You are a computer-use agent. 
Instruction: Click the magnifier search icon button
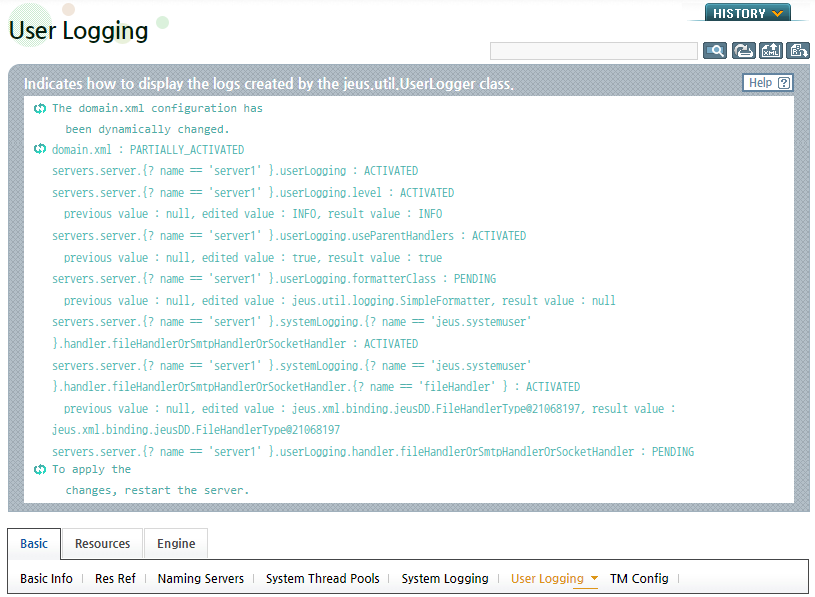coord(715,50)
